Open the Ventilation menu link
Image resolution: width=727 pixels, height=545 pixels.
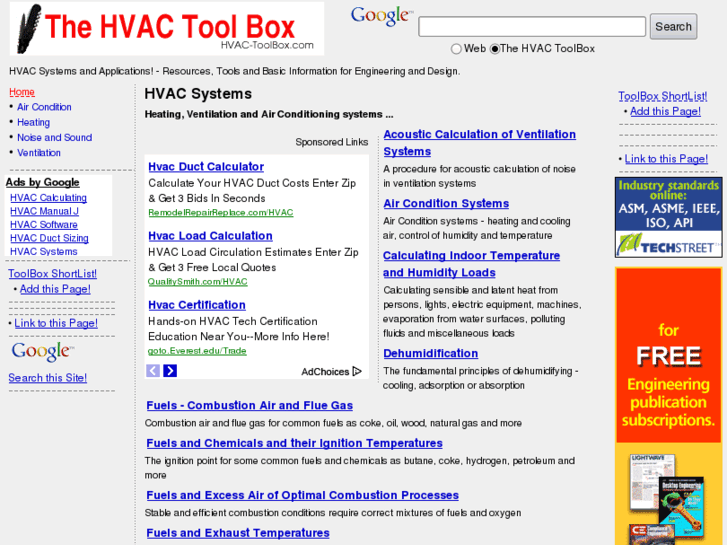click(x=38, y=153)
